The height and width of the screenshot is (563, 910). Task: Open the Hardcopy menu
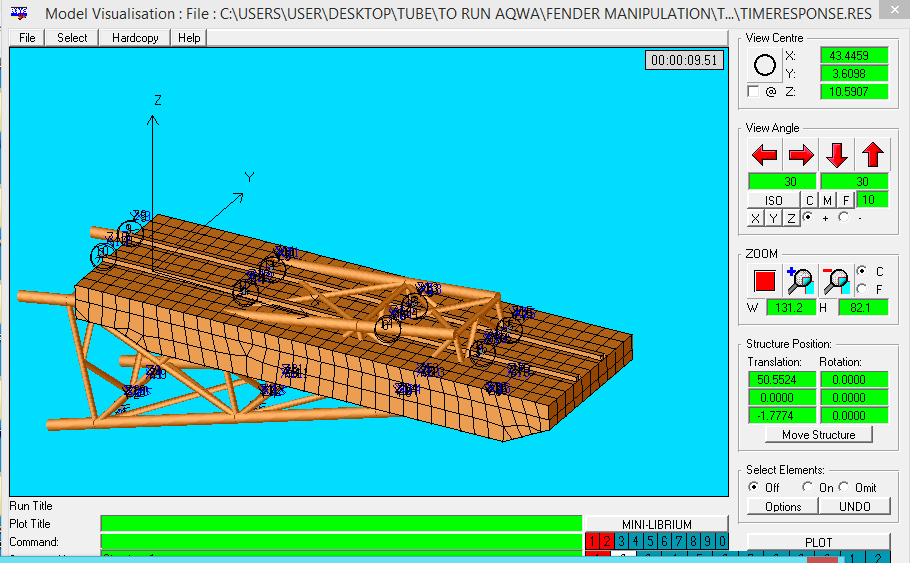coord(134,37)
